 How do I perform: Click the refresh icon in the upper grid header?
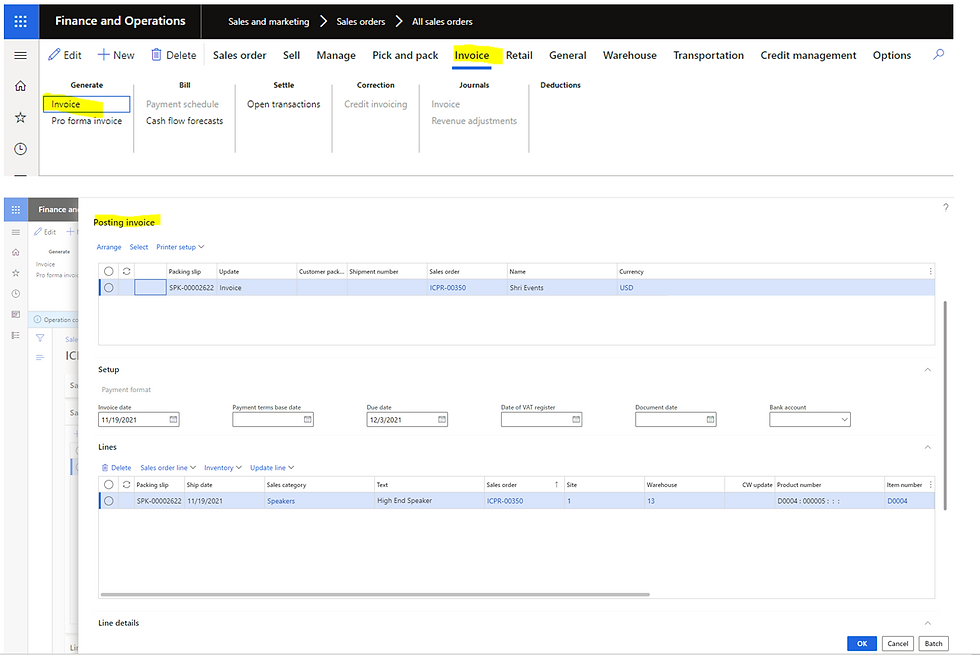126,271
